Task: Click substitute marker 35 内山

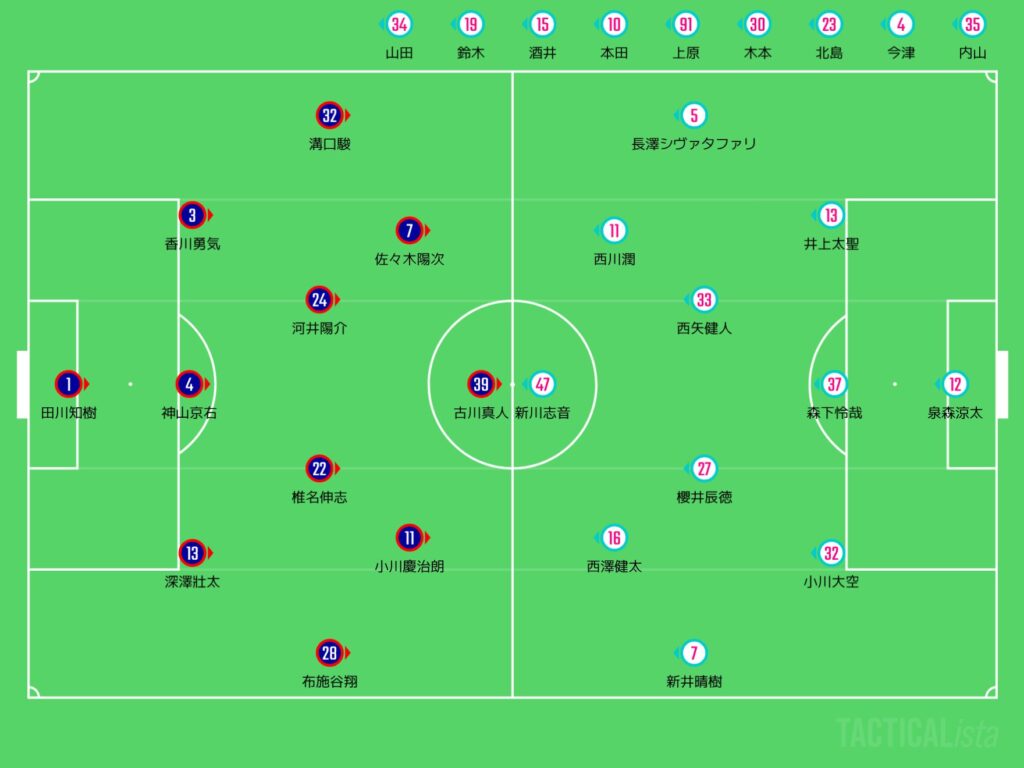Action: point(971,25)
